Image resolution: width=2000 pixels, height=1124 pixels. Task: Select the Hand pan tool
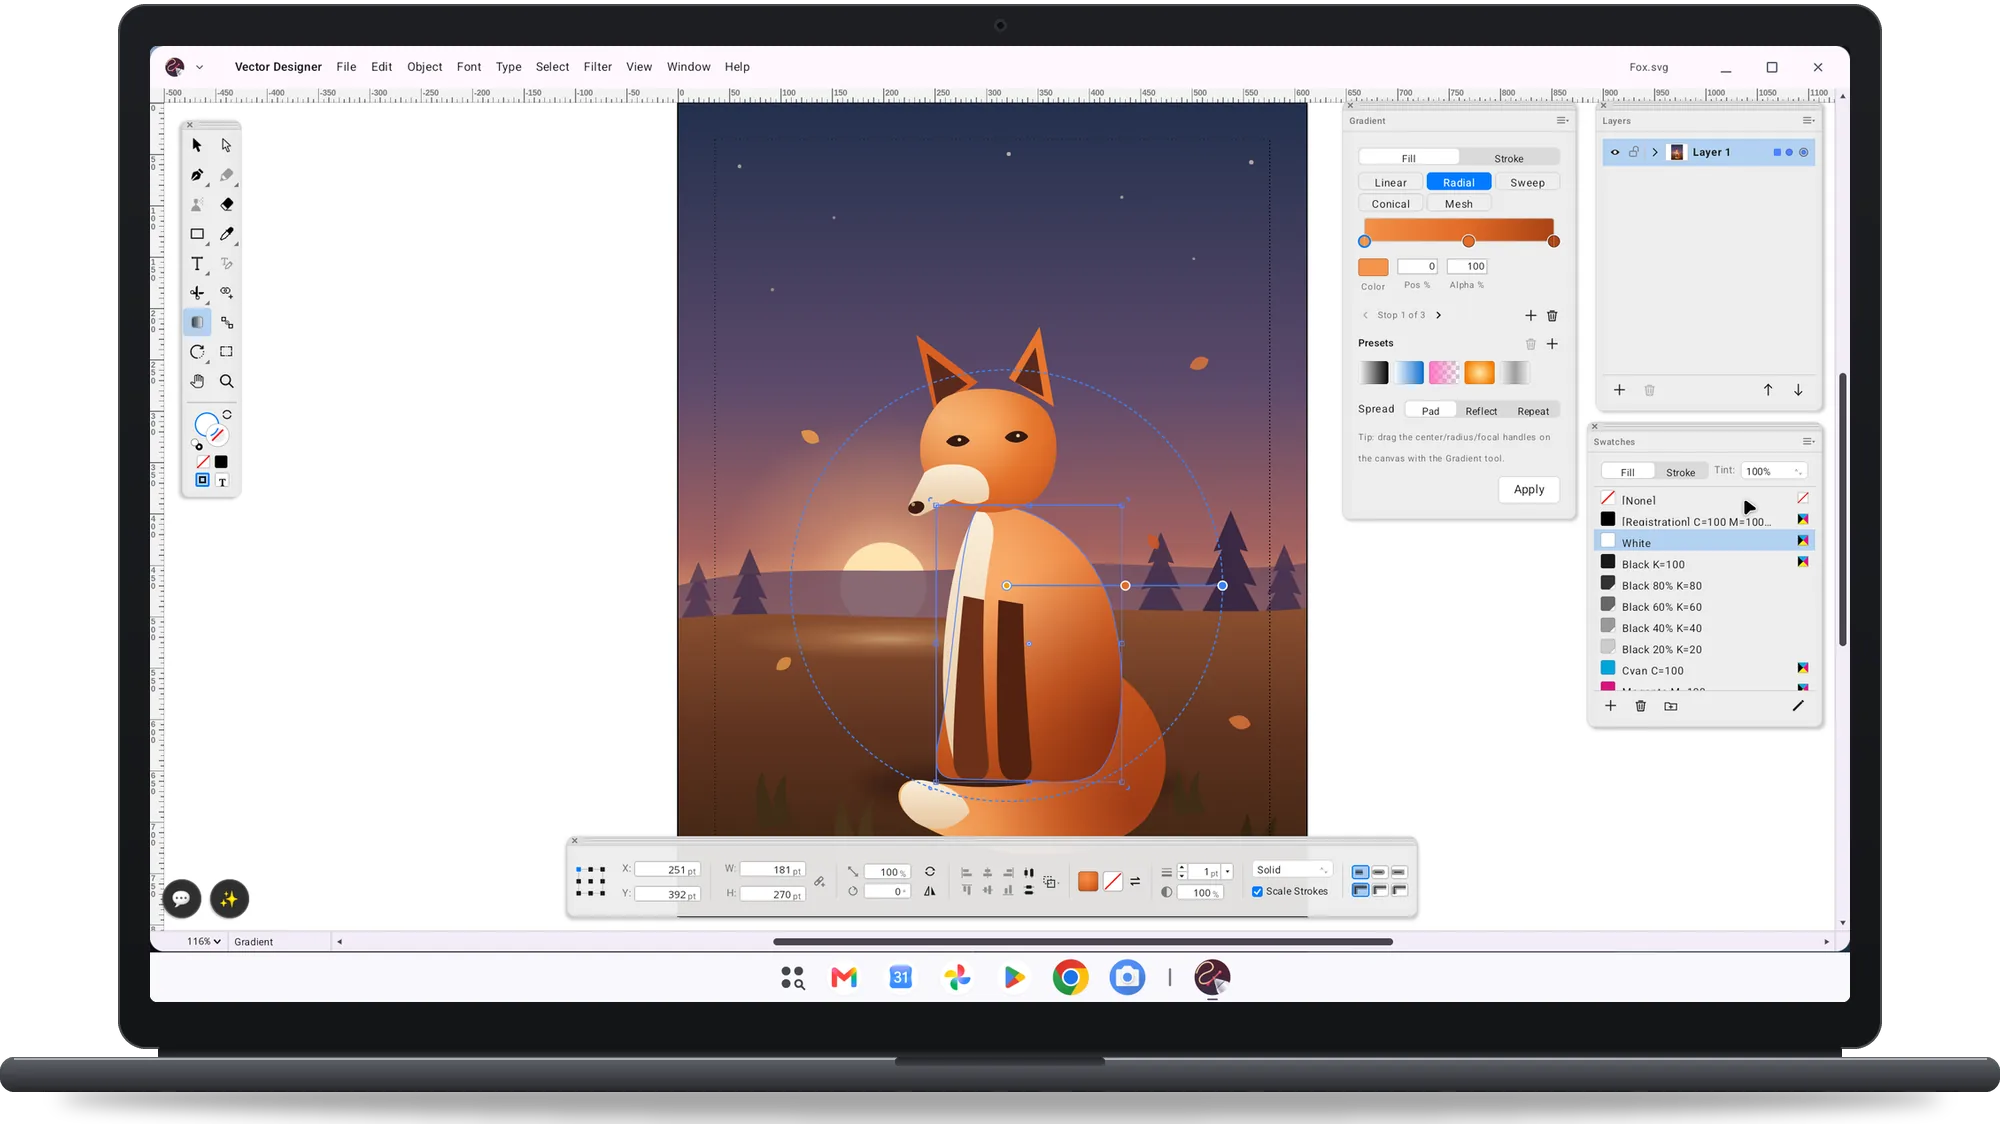[x=197, y=381]
